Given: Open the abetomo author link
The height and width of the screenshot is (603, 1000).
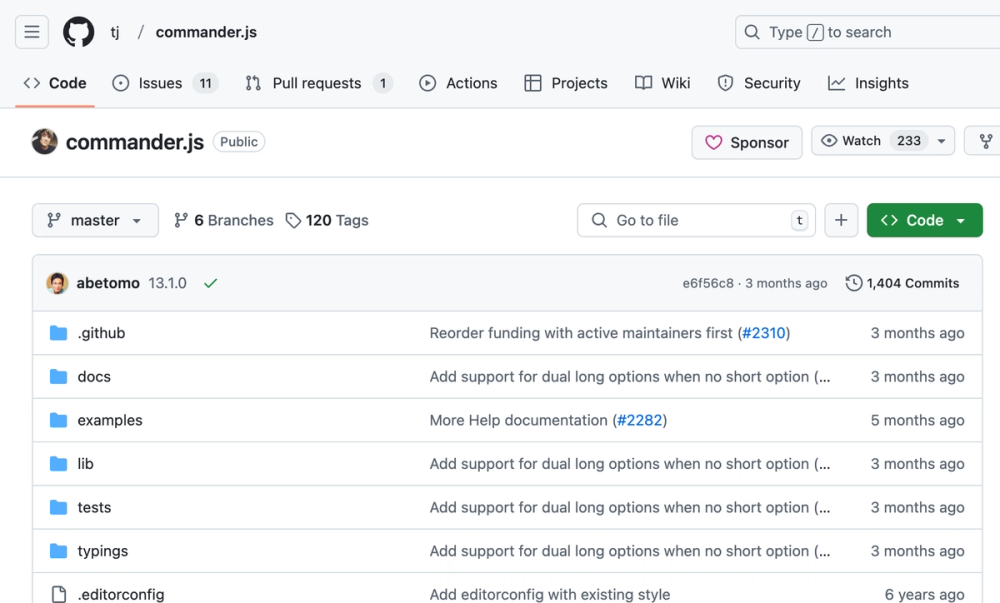Looking at the screenshot, I should (x=108, y=283).
